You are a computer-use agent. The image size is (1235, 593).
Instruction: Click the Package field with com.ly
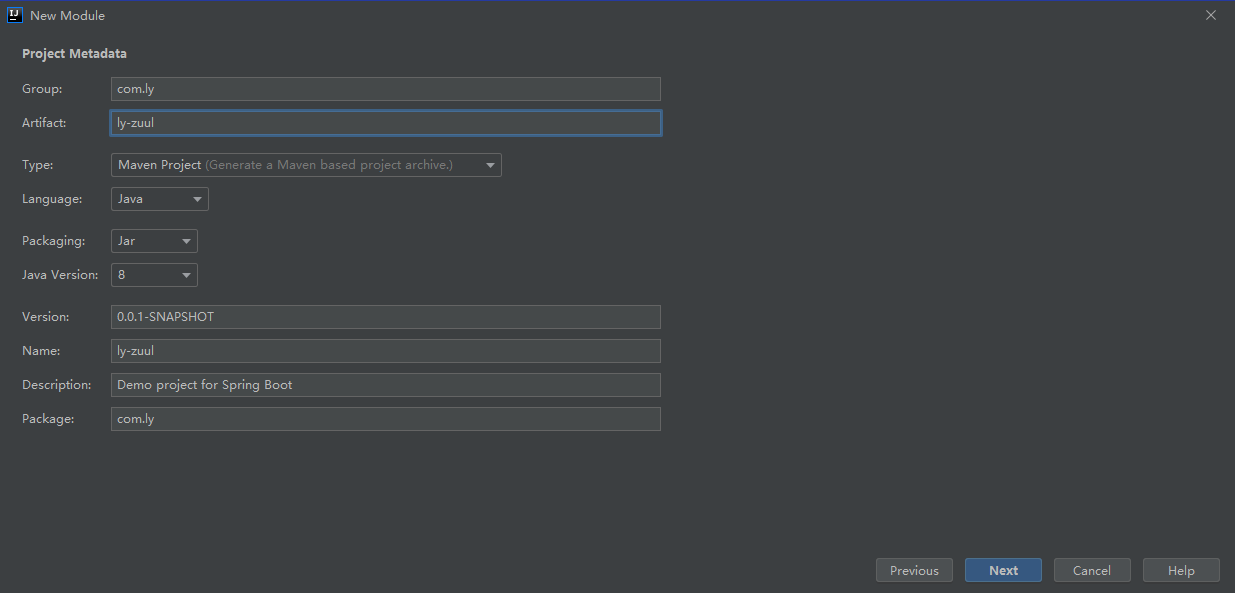coord(385,419)
